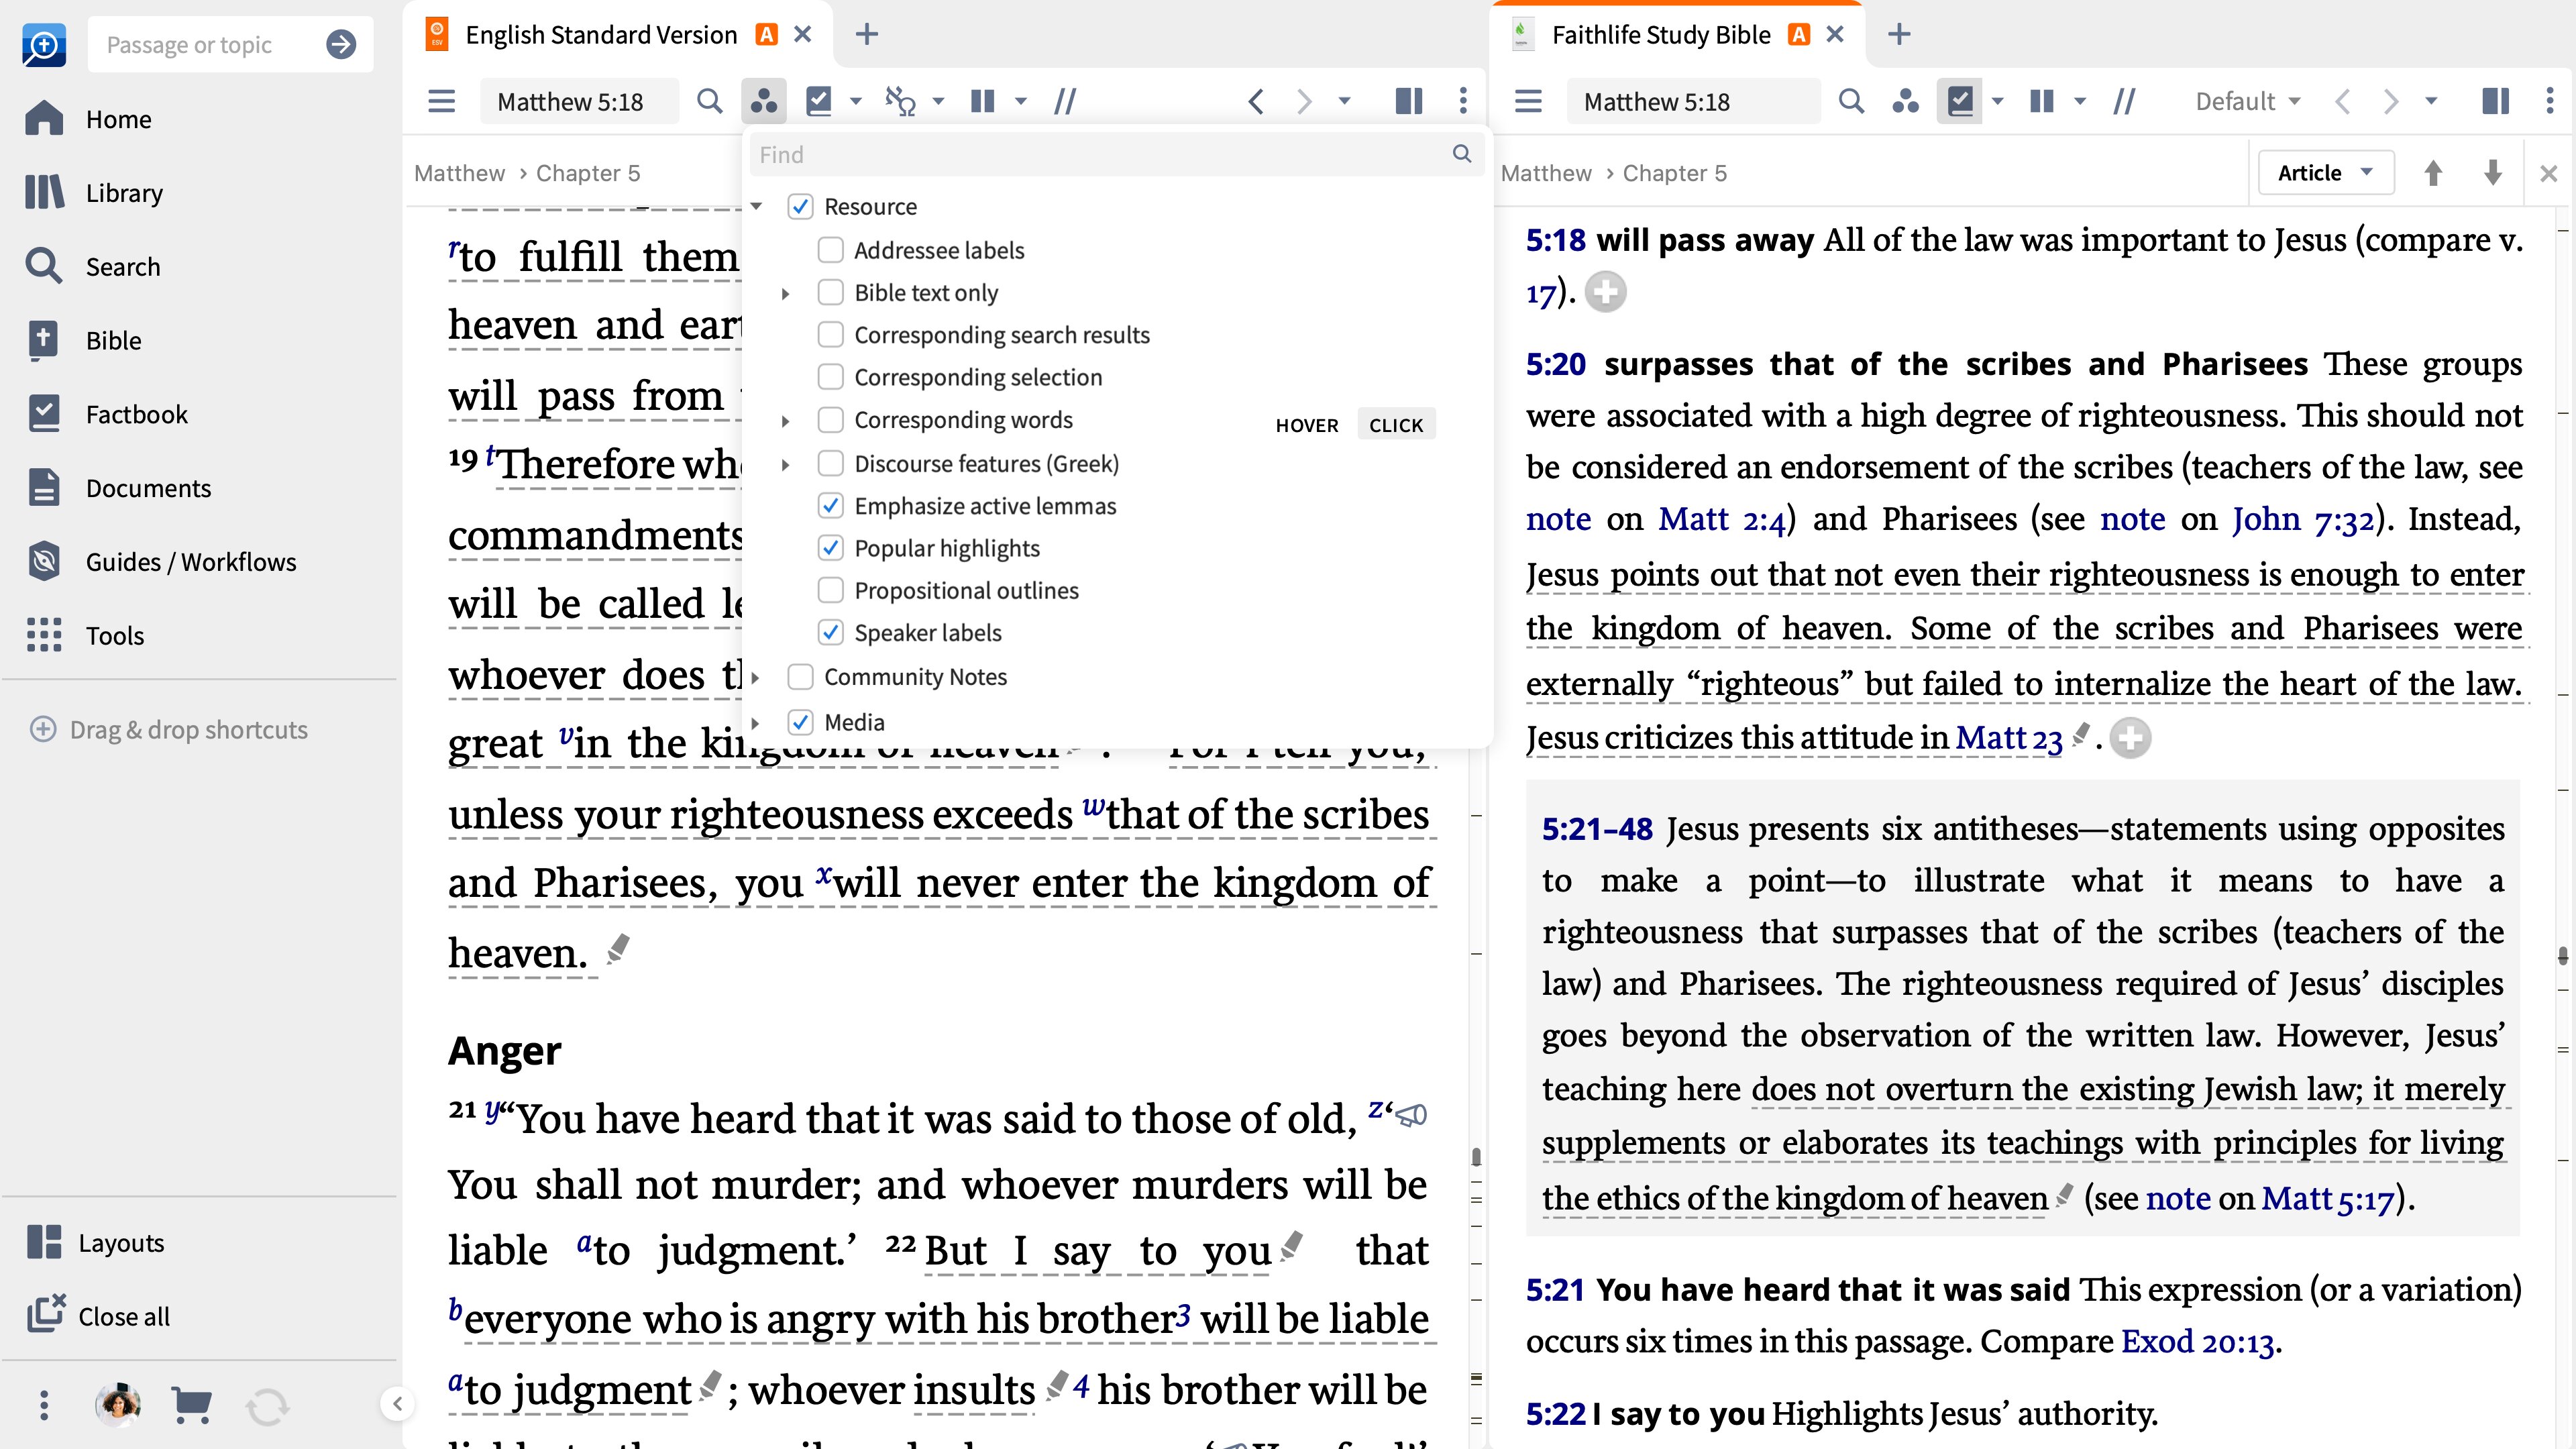Submit passage with the go arrow
Viewport: 2576px width, 1449px height.
[341, 44]
